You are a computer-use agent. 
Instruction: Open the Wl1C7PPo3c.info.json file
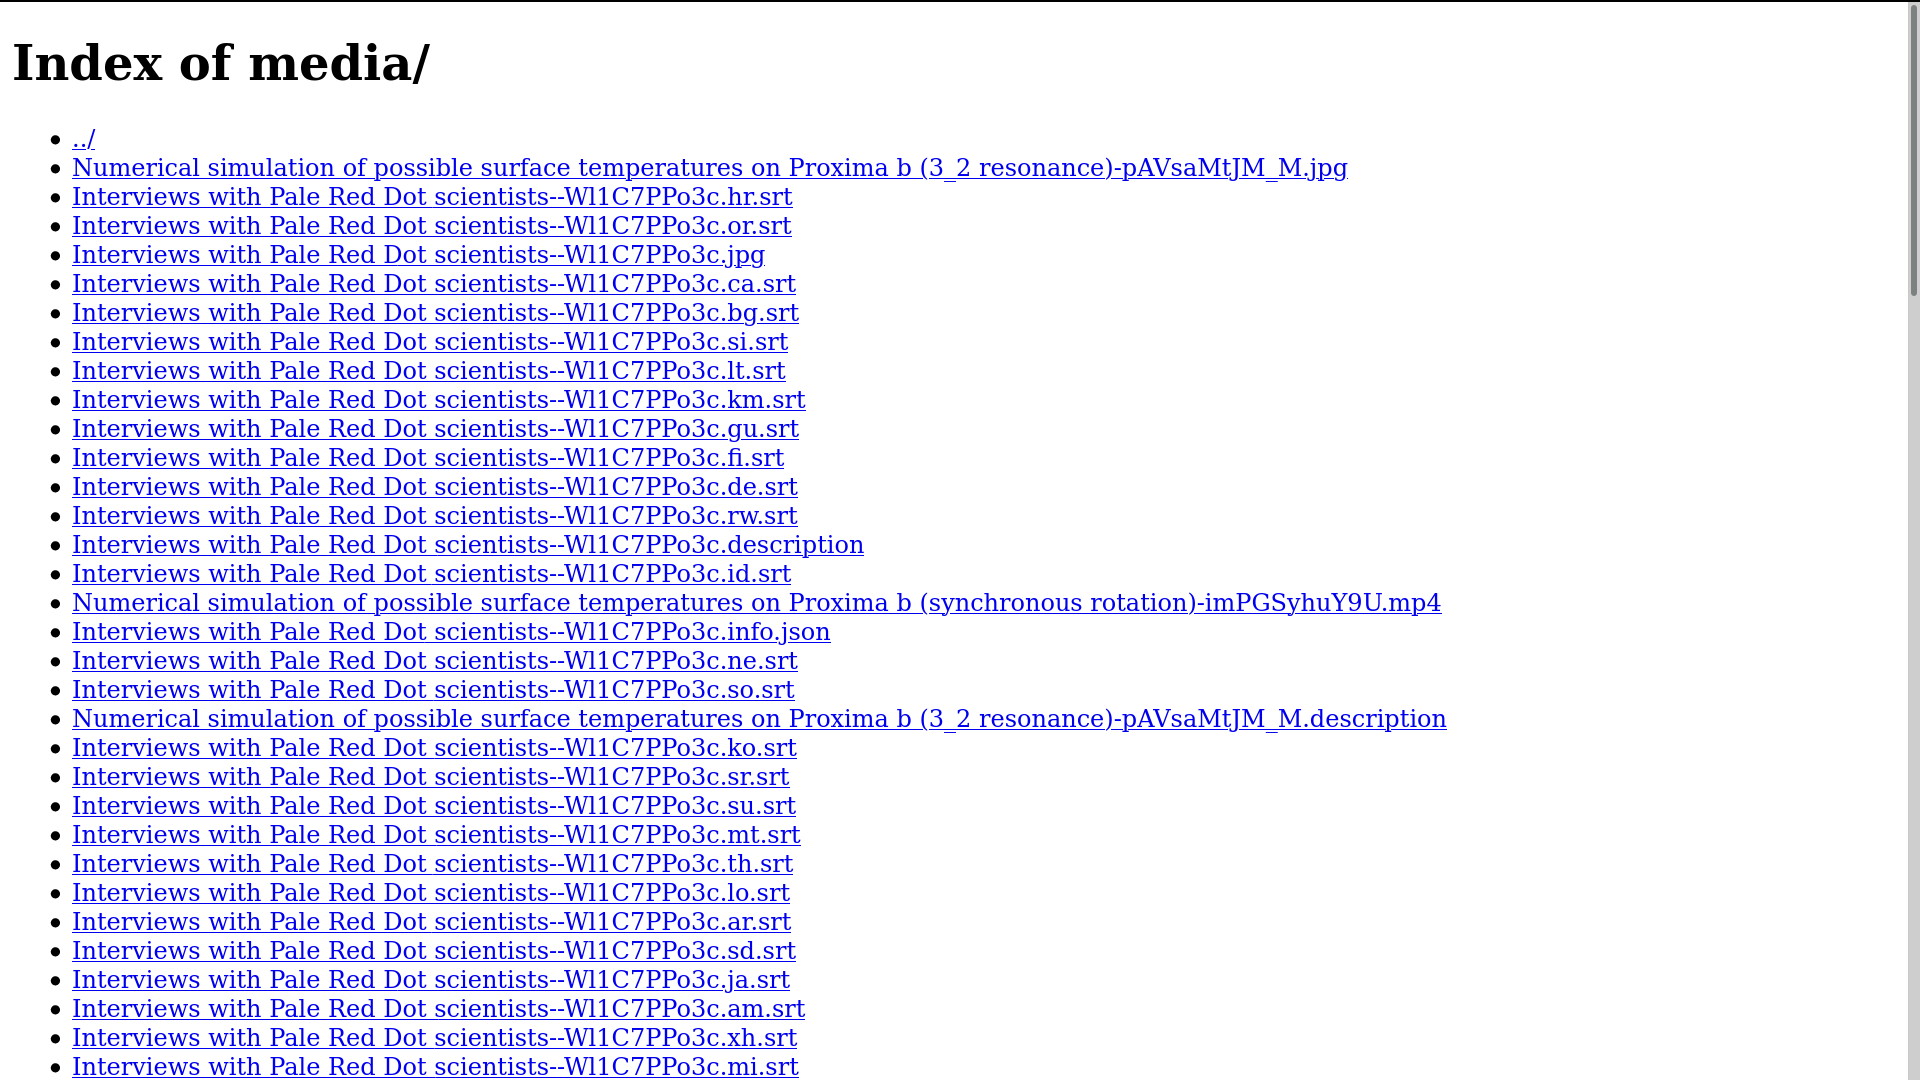pos(451,632)
